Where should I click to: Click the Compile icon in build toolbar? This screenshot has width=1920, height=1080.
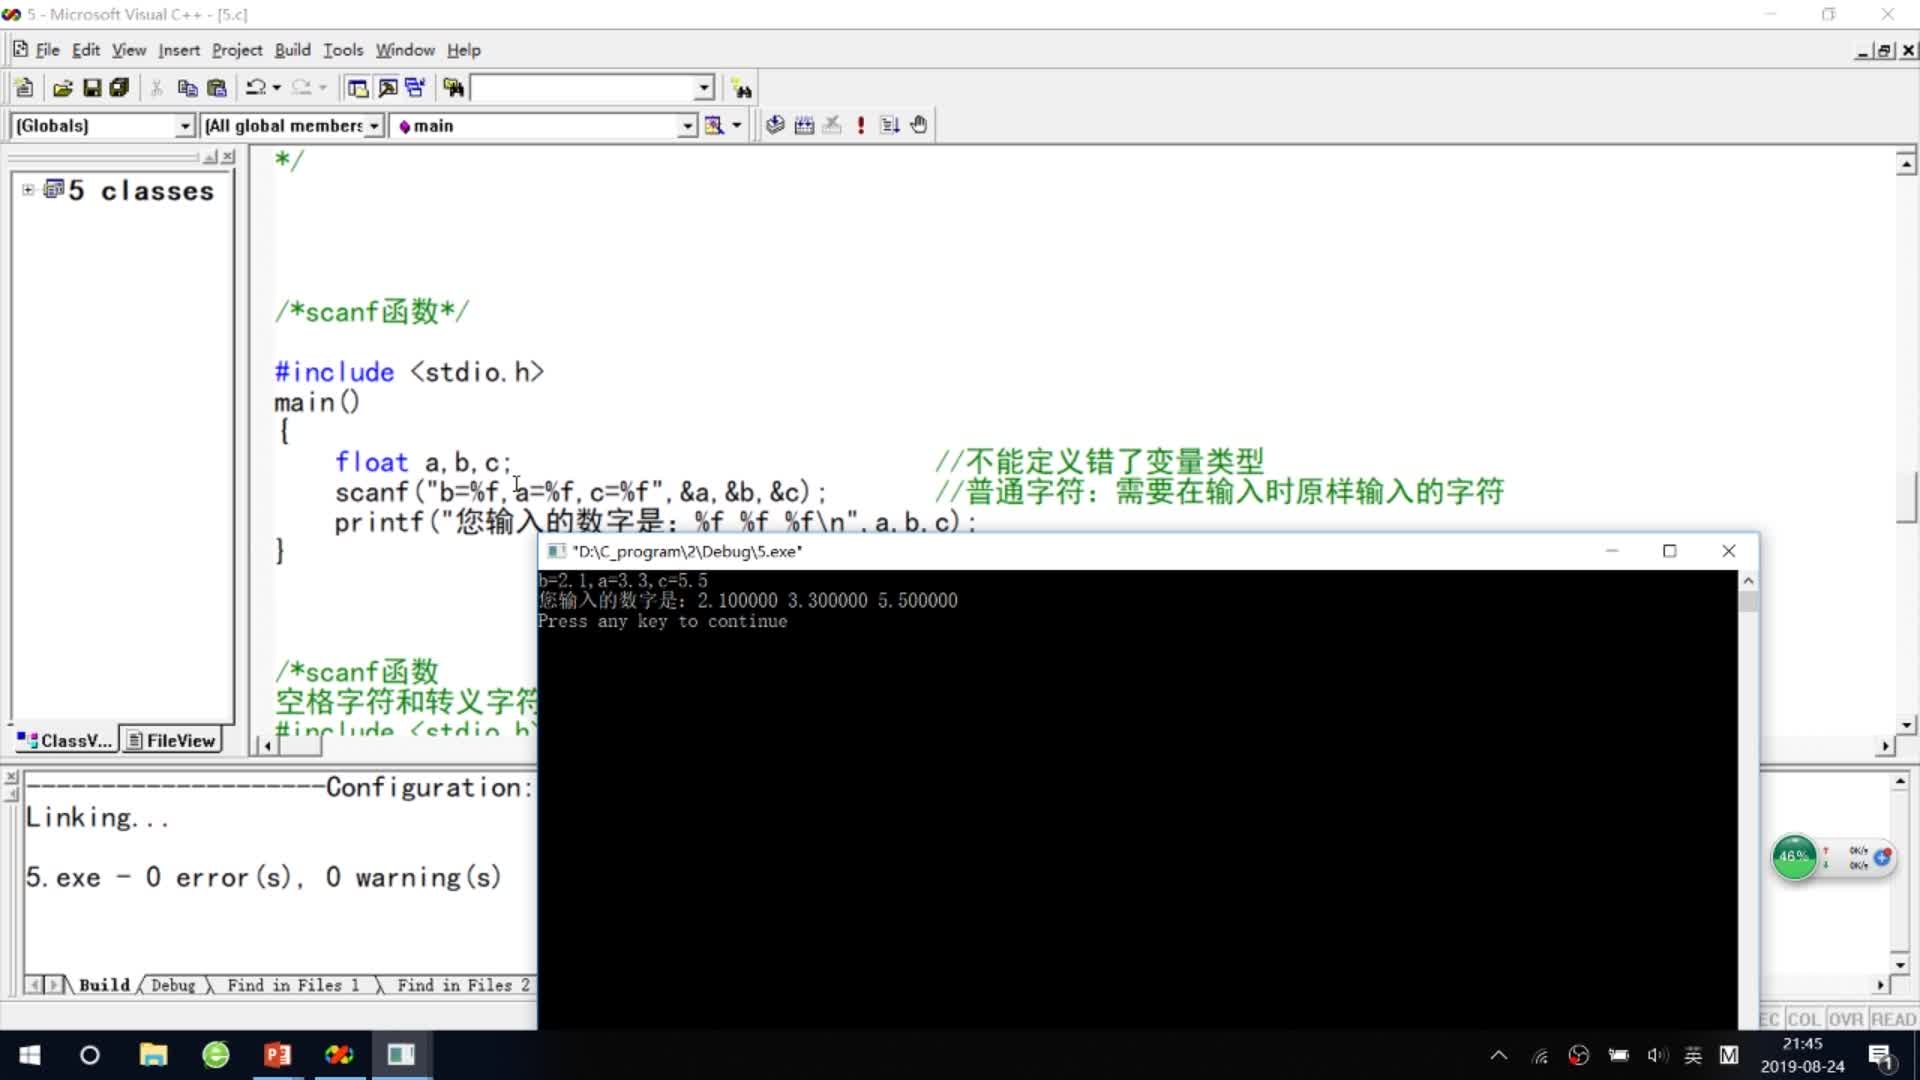pyautogui.click(x=775, y=125)
